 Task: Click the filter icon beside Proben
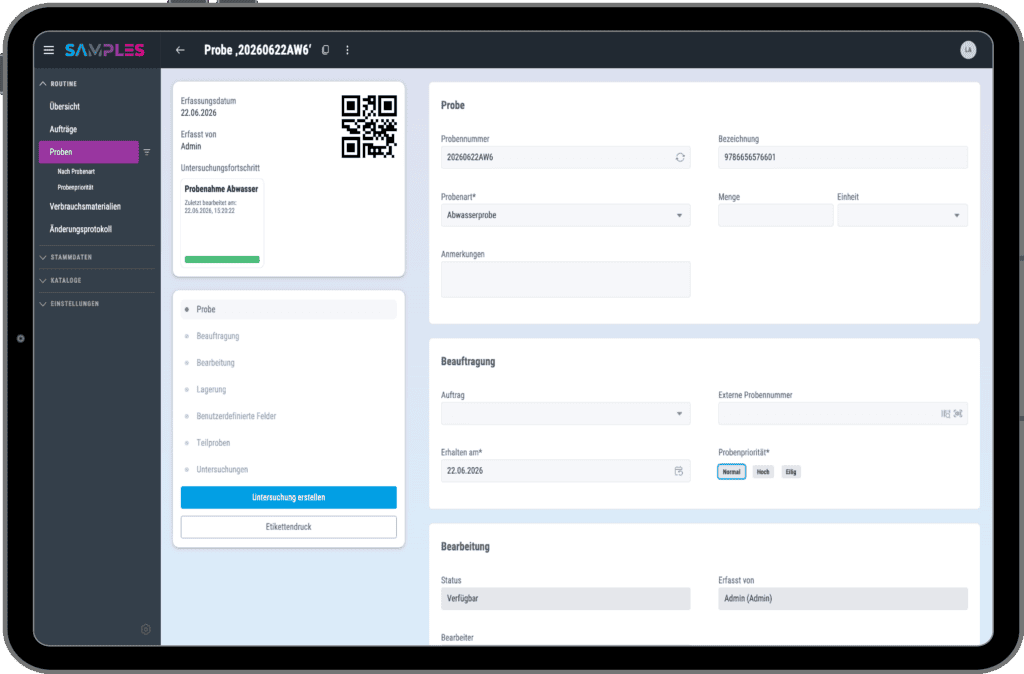pos(147,152)
